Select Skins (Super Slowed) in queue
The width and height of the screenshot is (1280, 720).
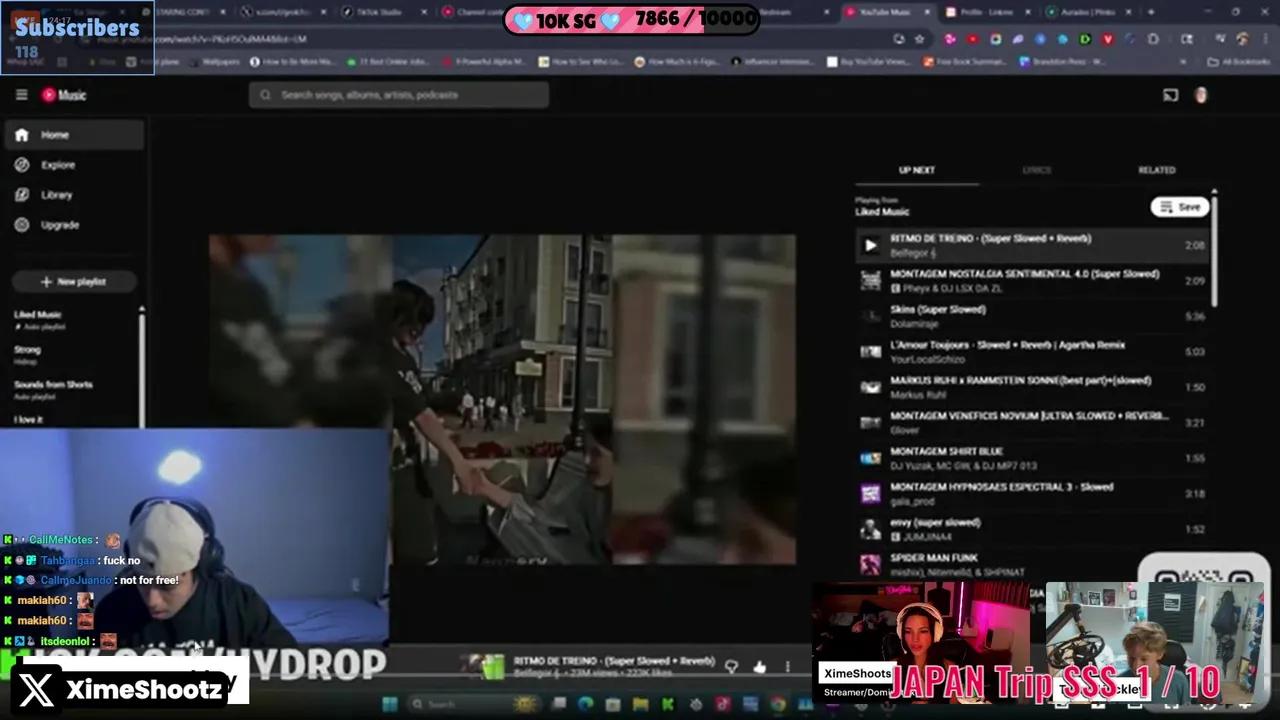click(x=1032, y=316)
